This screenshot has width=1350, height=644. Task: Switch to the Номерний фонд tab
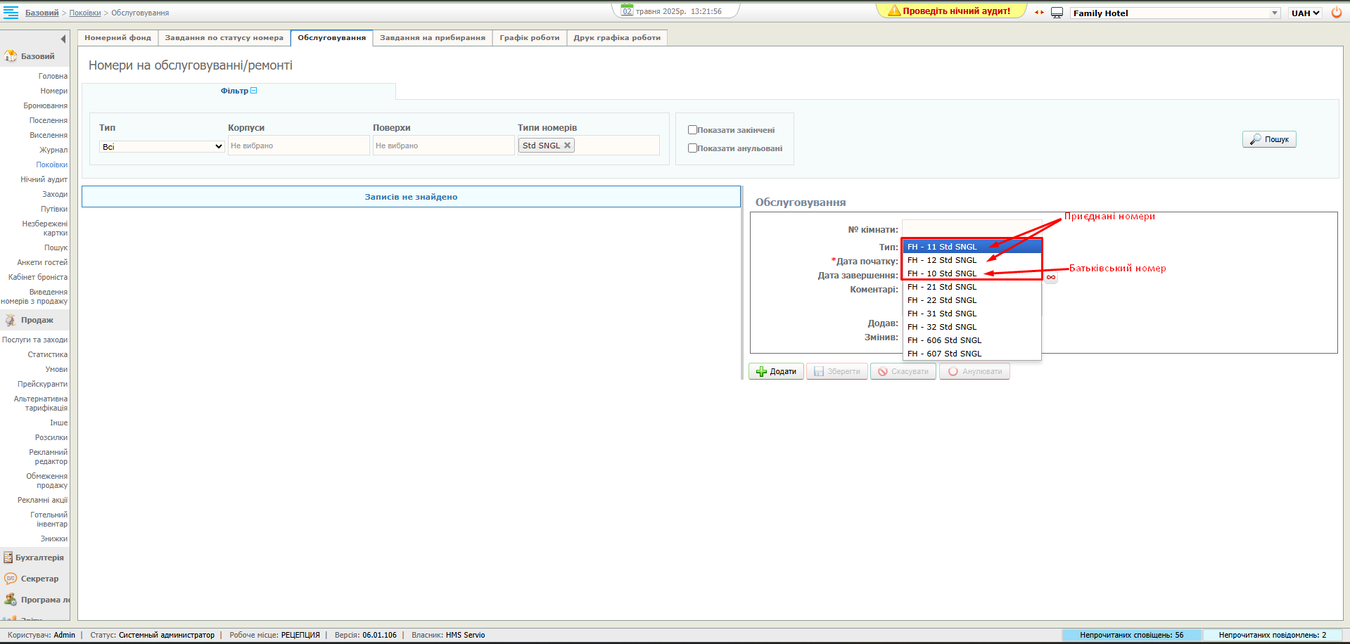pyautogui.click(x=118, y=37)
